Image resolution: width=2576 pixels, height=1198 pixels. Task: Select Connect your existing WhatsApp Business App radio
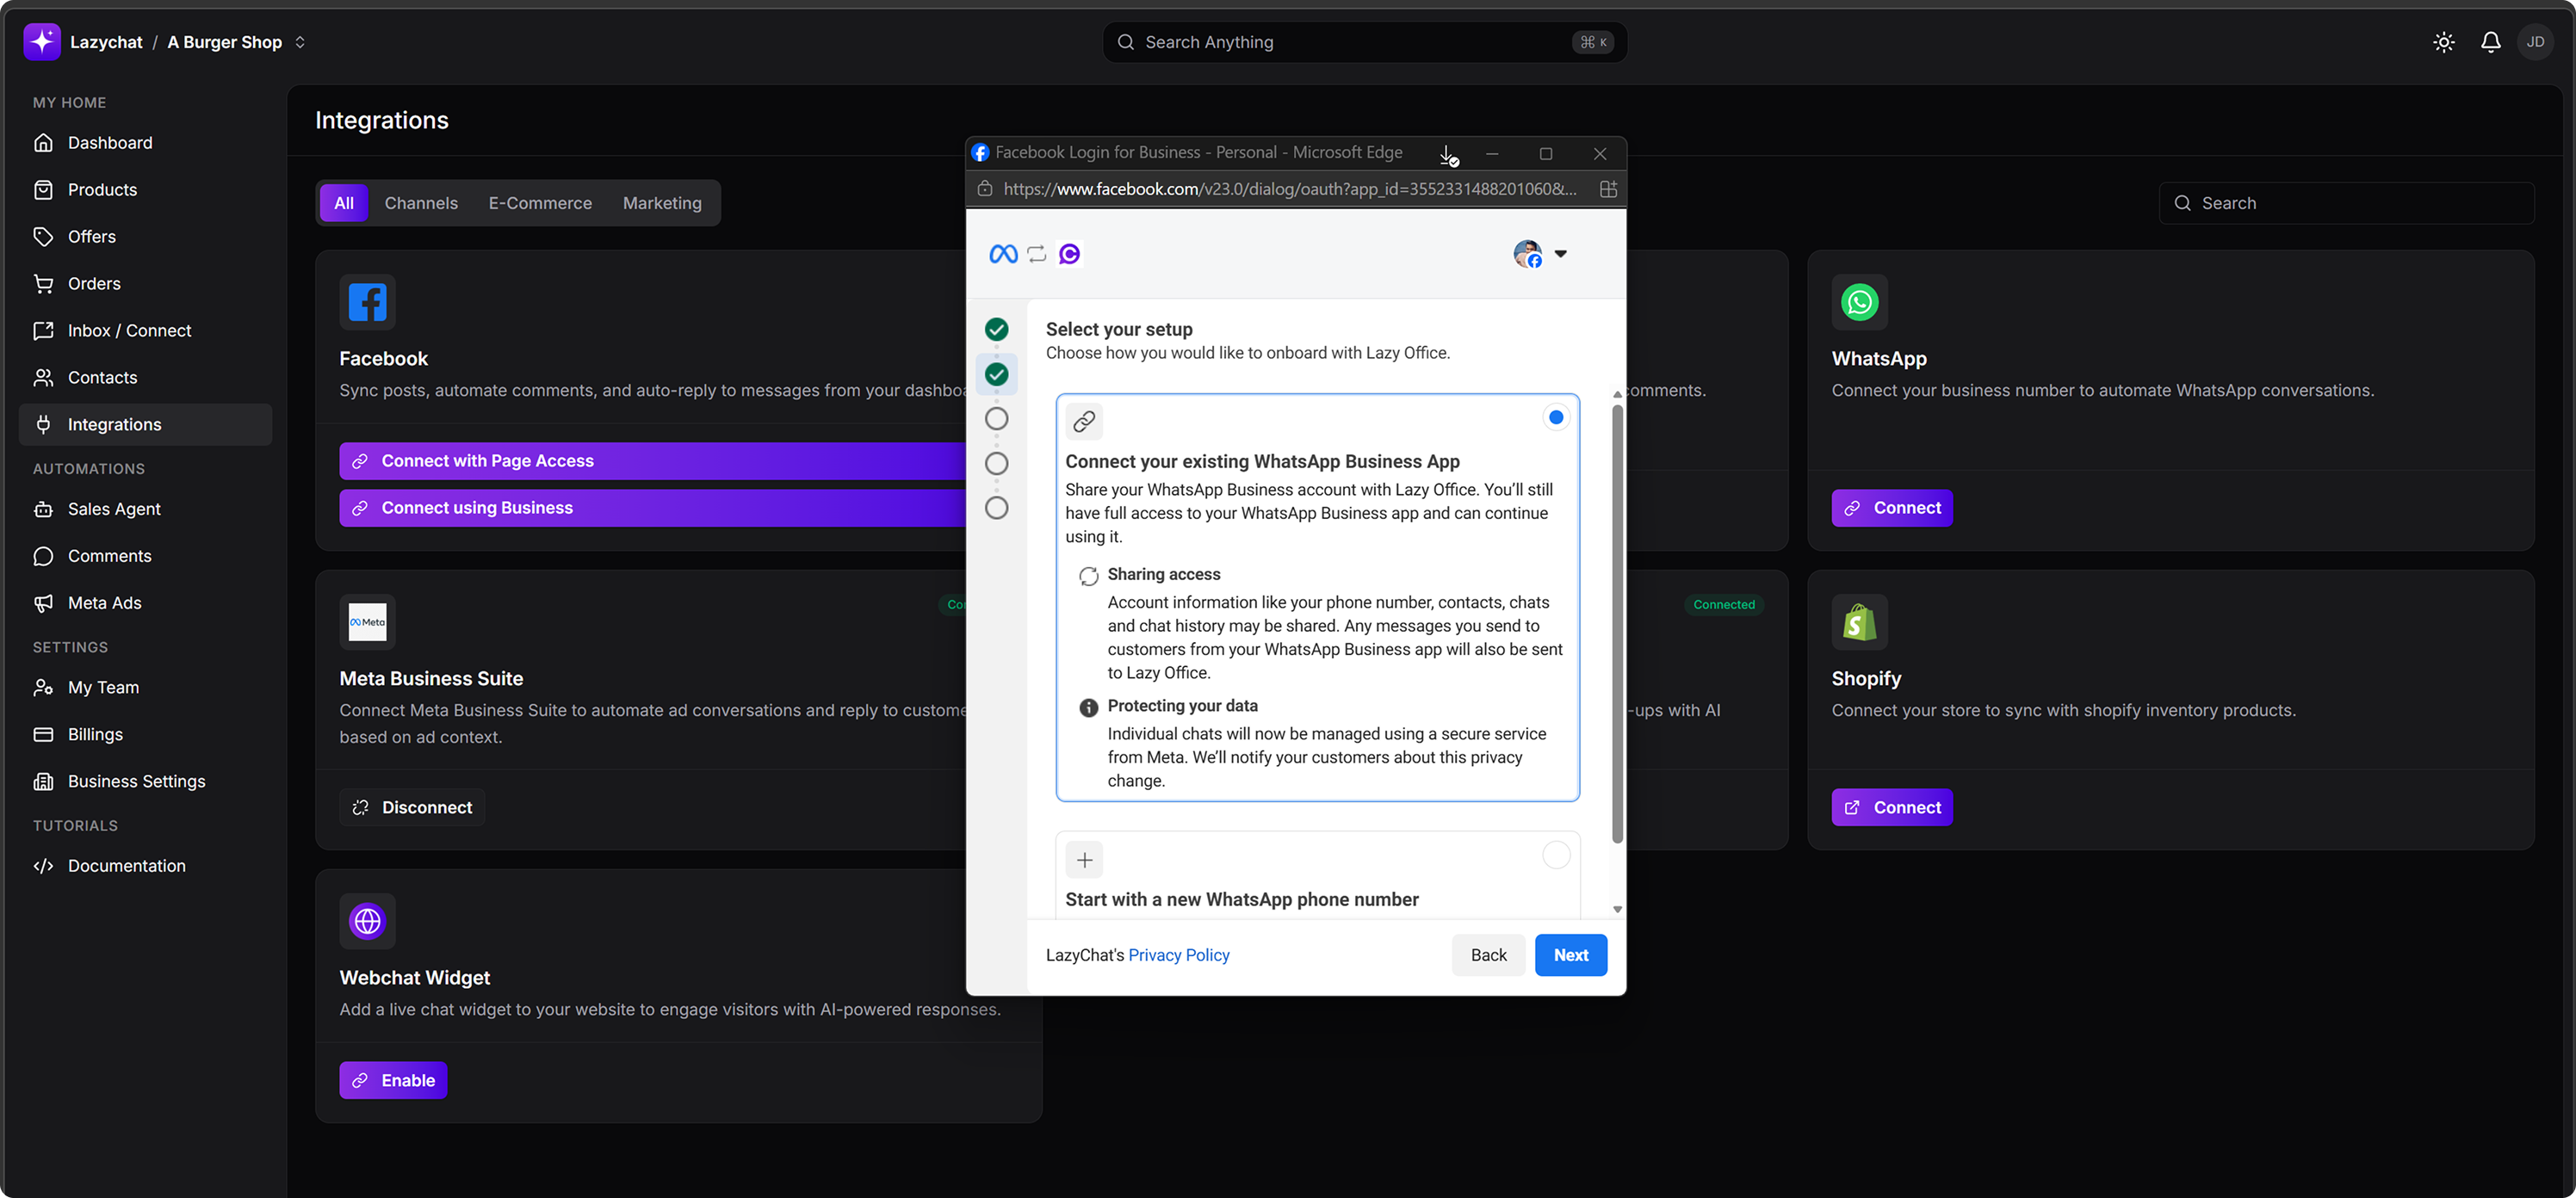tap(1555, 417)
